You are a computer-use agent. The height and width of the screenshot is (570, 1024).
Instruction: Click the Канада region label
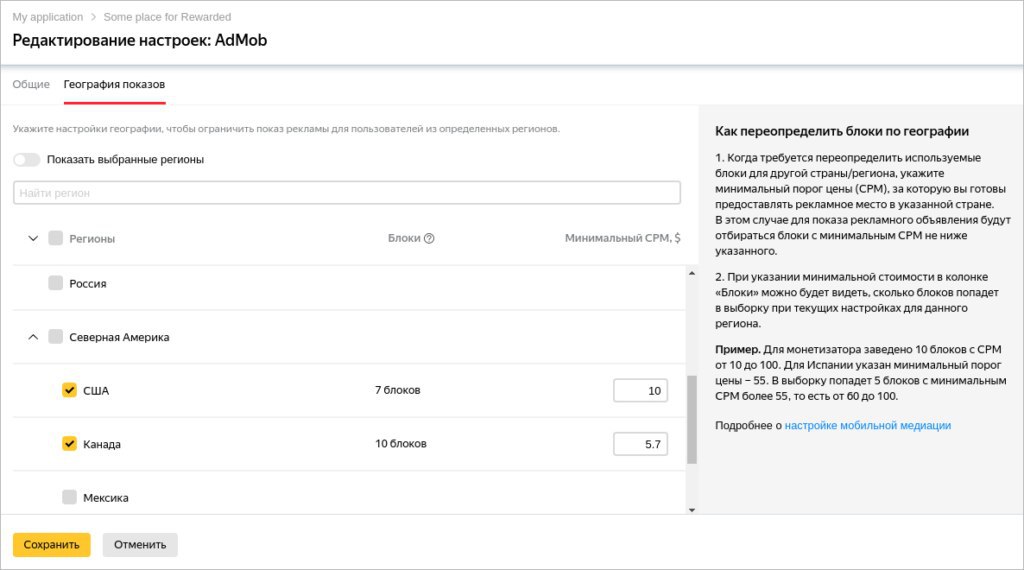(102, 444)
